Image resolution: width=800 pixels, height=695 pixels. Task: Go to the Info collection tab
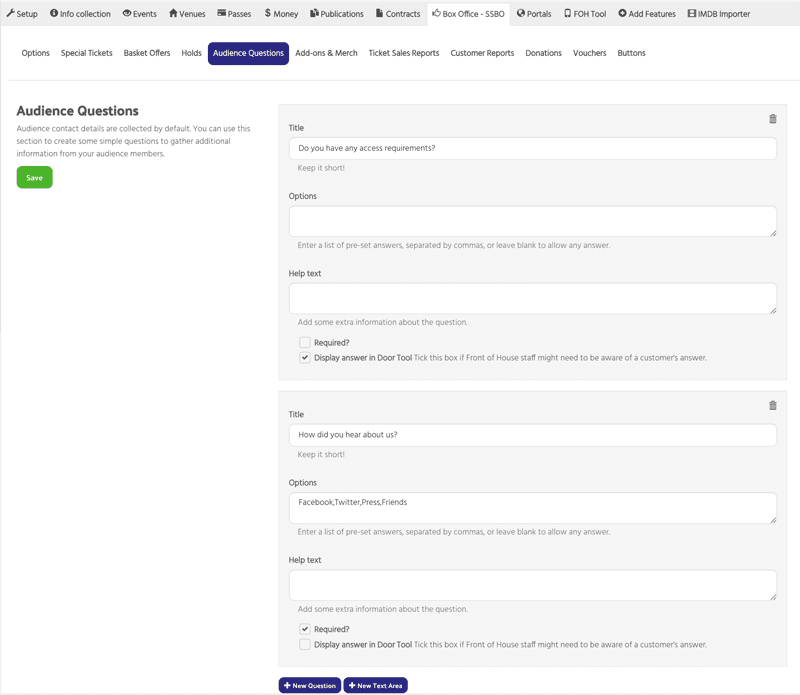pos(80,14)
